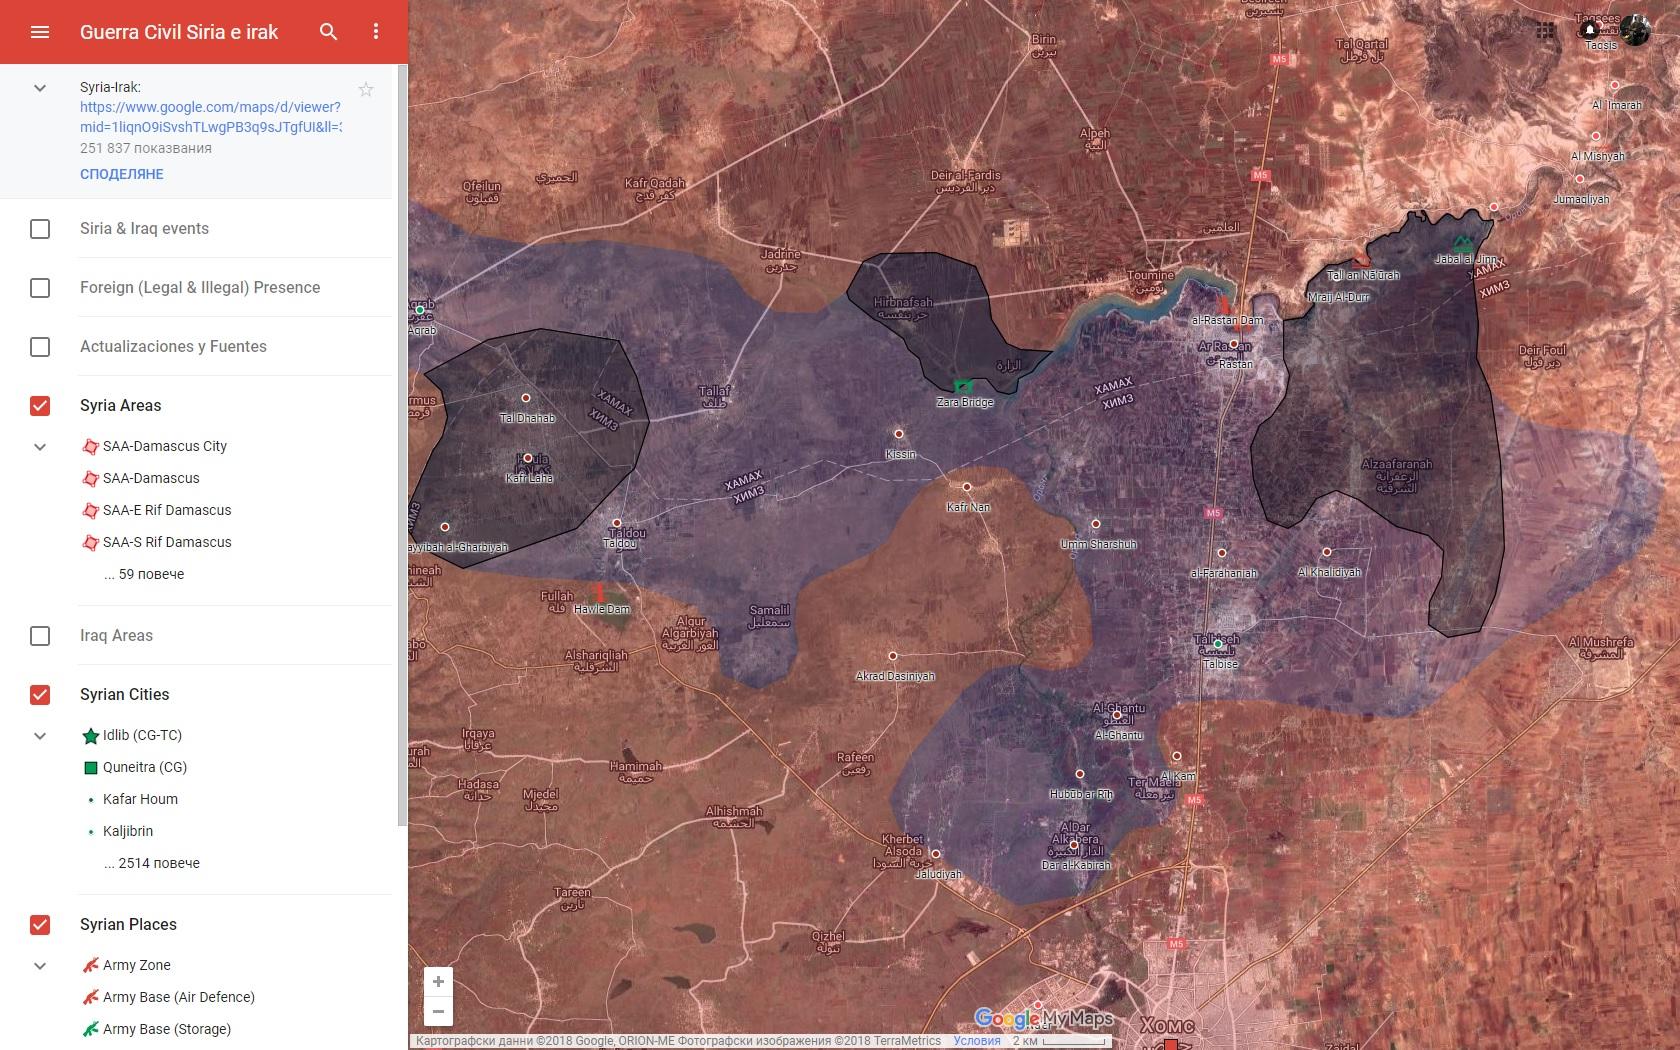The width and height of the screenshot is (1680, 1050).
Task: Click the user account avatar
Action: 1635,30
